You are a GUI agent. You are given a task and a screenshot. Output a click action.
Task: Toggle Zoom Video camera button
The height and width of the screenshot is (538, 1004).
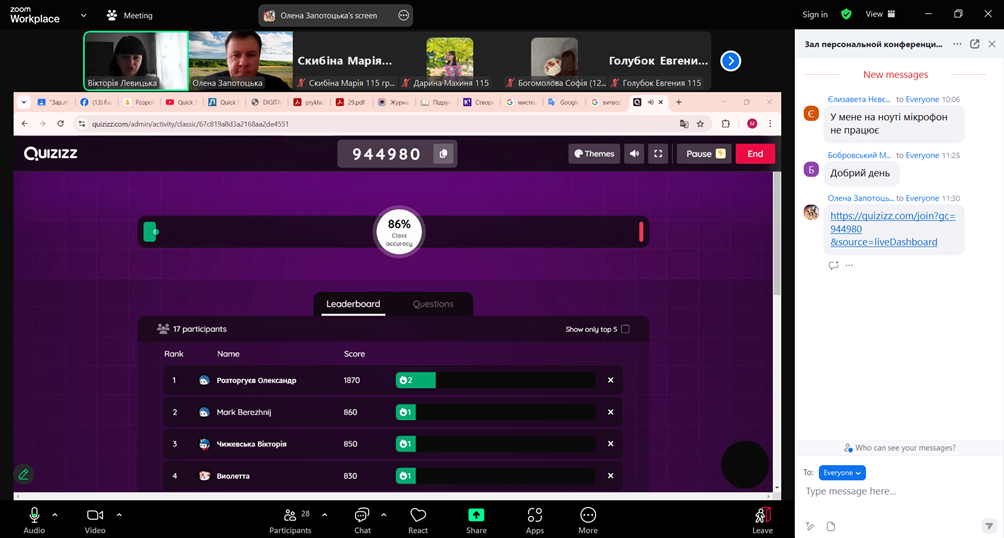95,520
